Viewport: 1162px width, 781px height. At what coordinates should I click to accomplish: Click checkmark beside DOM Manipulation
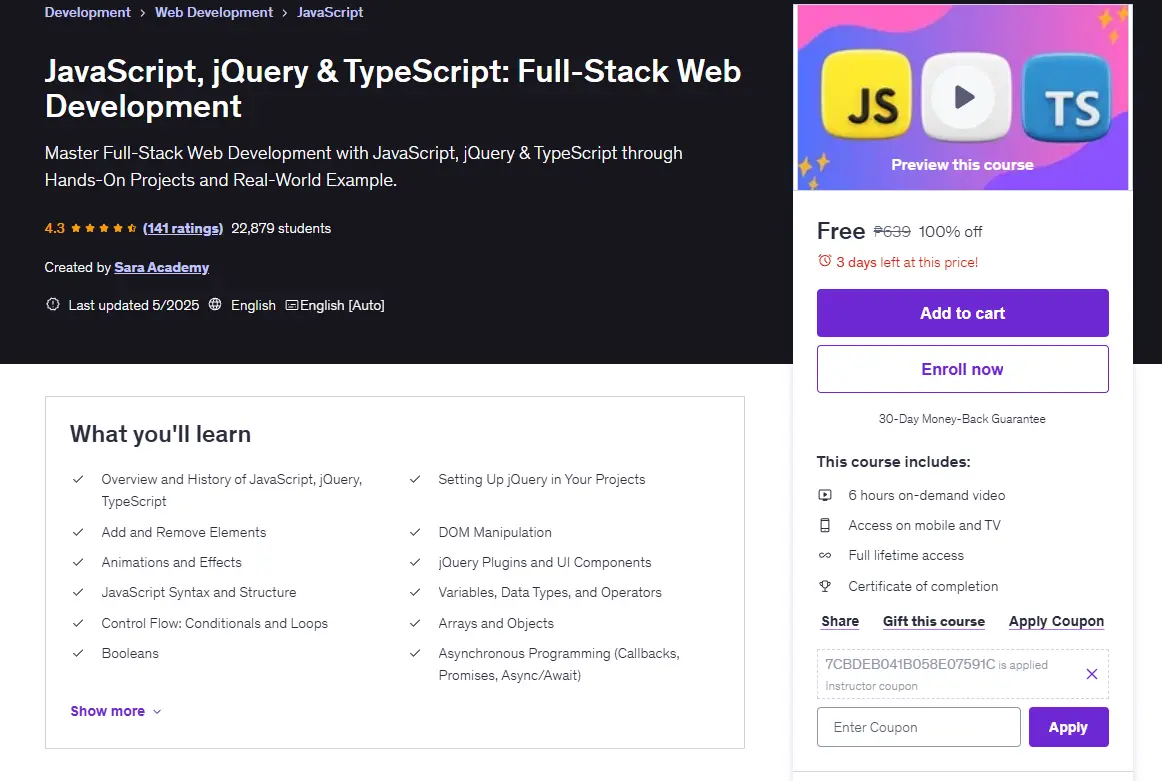click(x=415, y=532)
